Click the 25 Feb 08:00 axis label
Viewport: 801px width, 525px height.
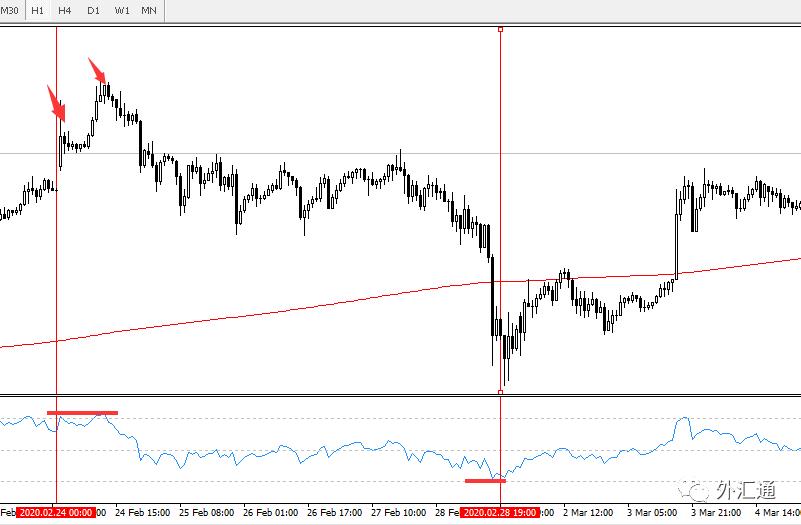(206, 512)
